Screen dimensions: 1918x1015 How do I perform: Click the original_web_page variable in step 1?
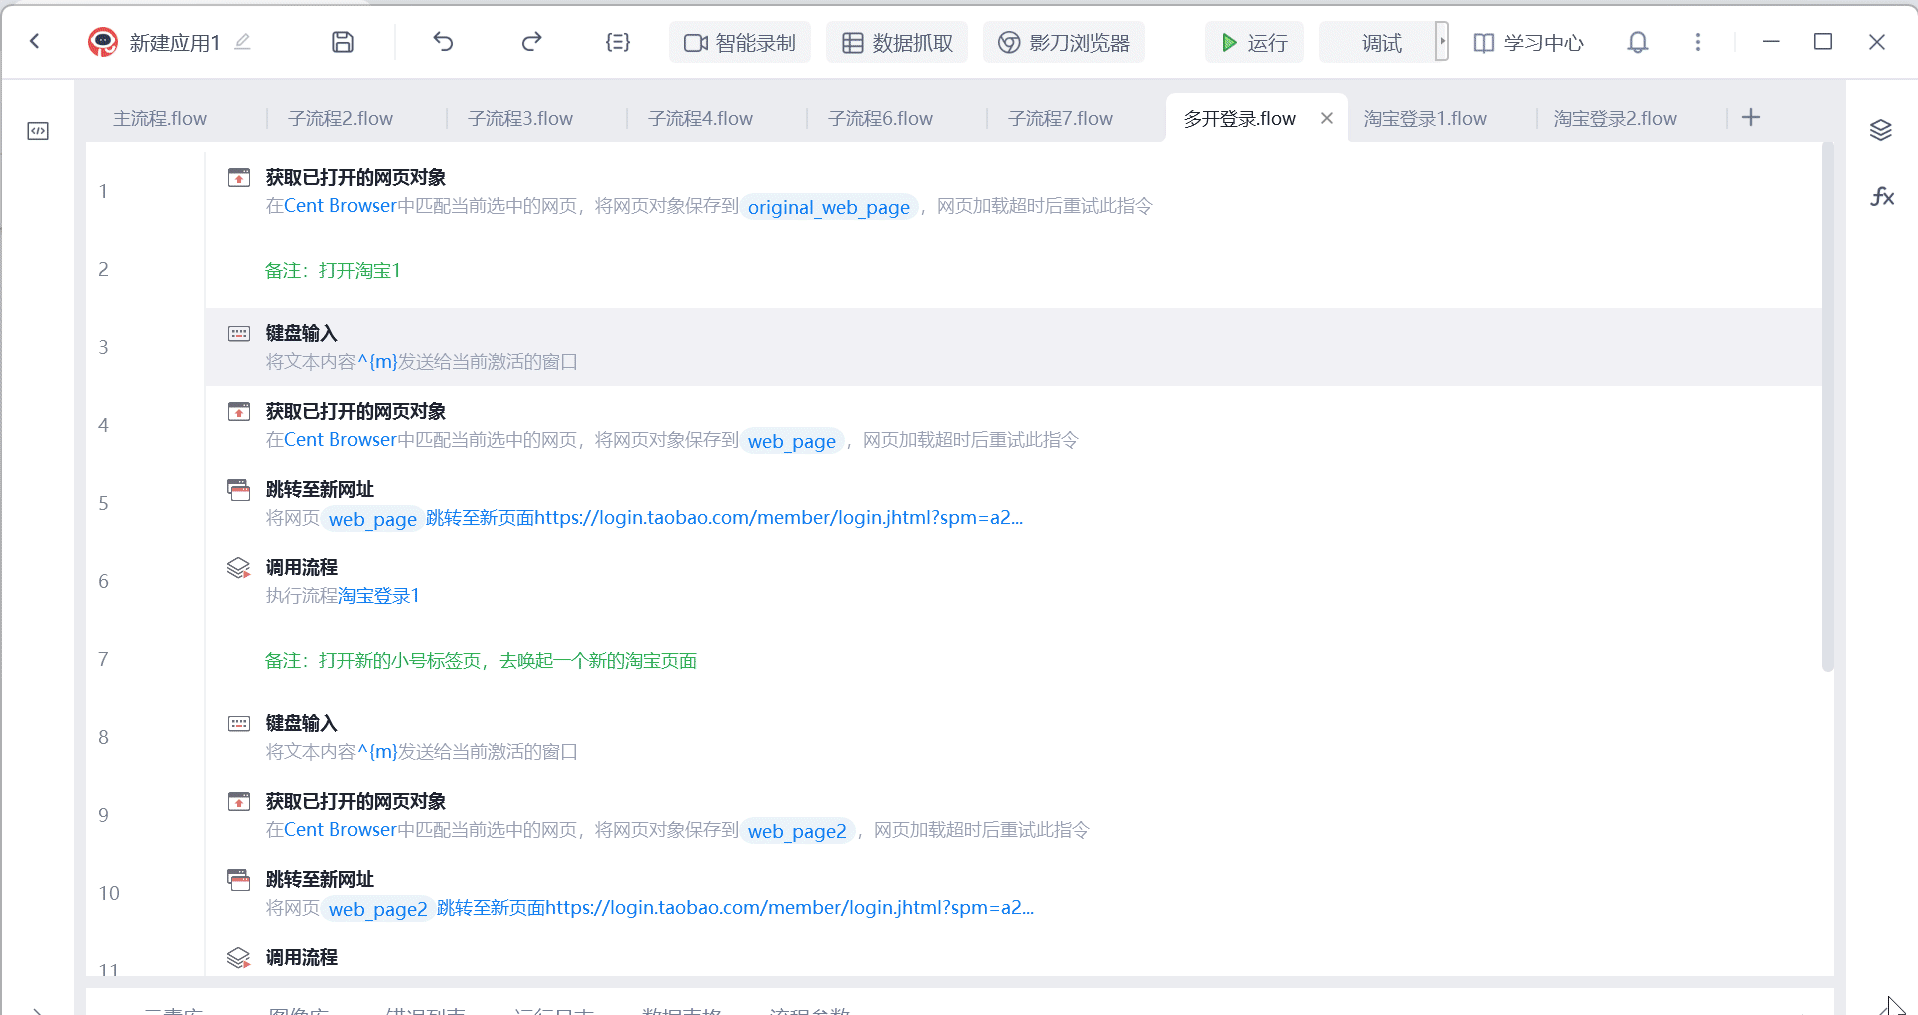click(828, 207)
